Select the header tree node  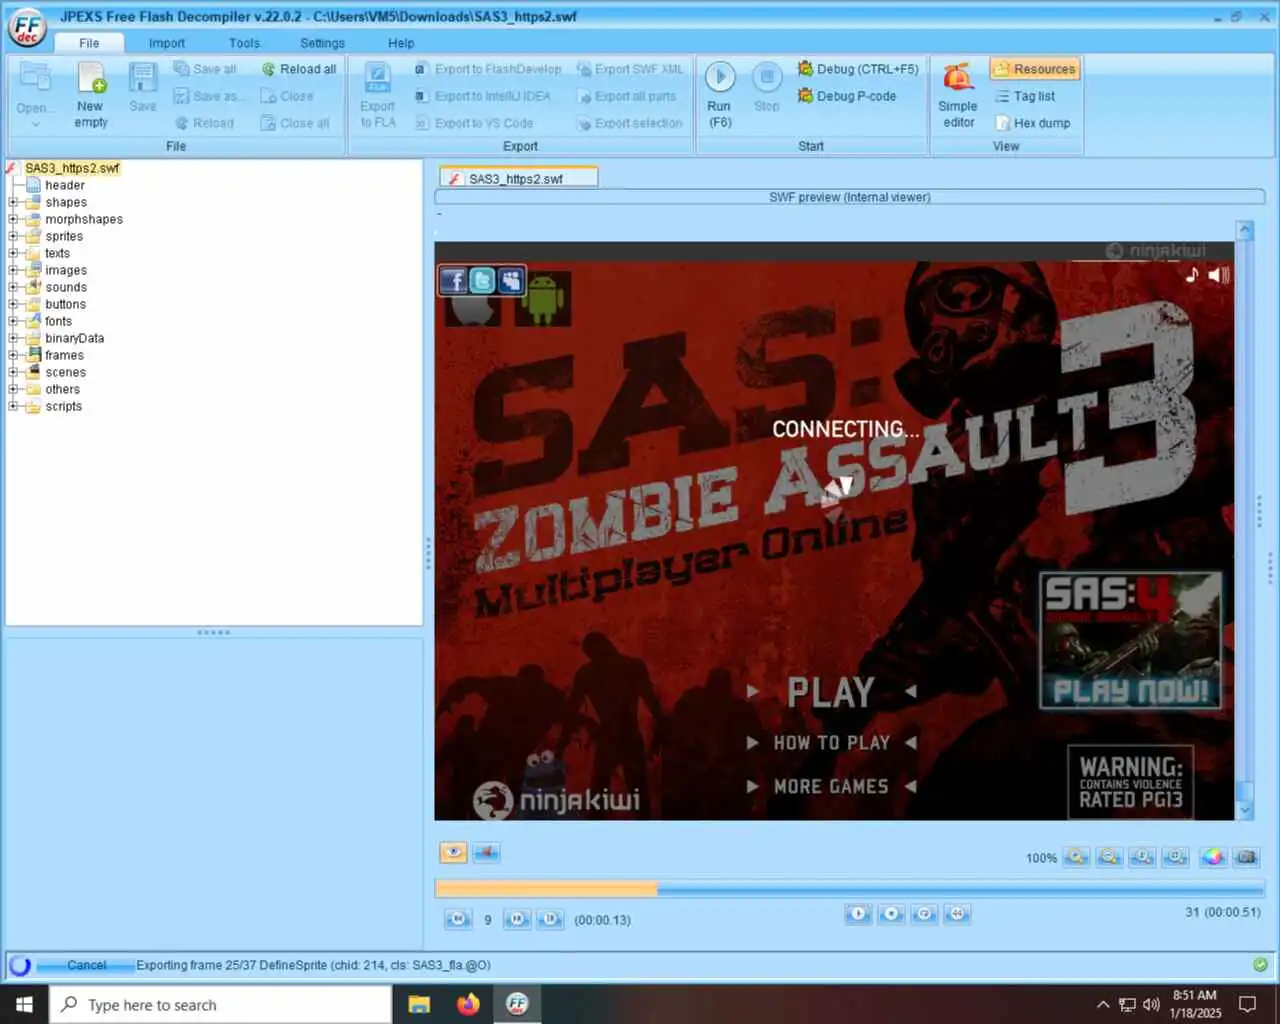(64, 185)
